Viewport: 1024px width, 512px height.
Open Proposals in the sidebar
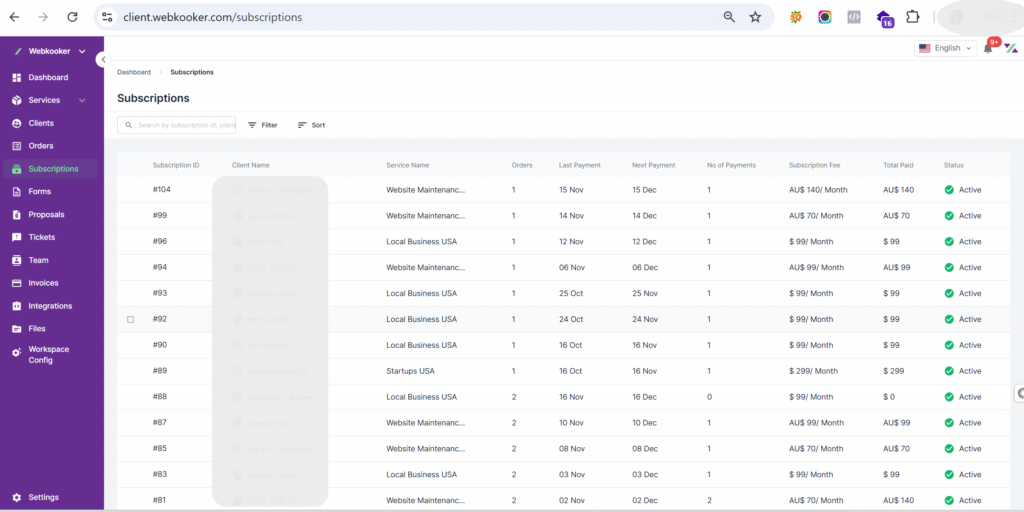tap(46, 214)
